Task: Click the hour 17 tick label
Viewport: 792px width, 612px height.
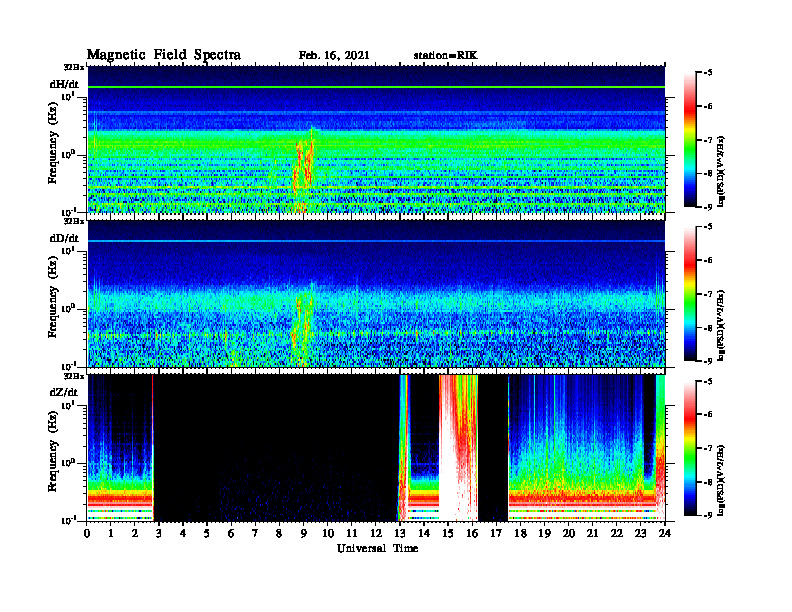Action: click(496, 533)
